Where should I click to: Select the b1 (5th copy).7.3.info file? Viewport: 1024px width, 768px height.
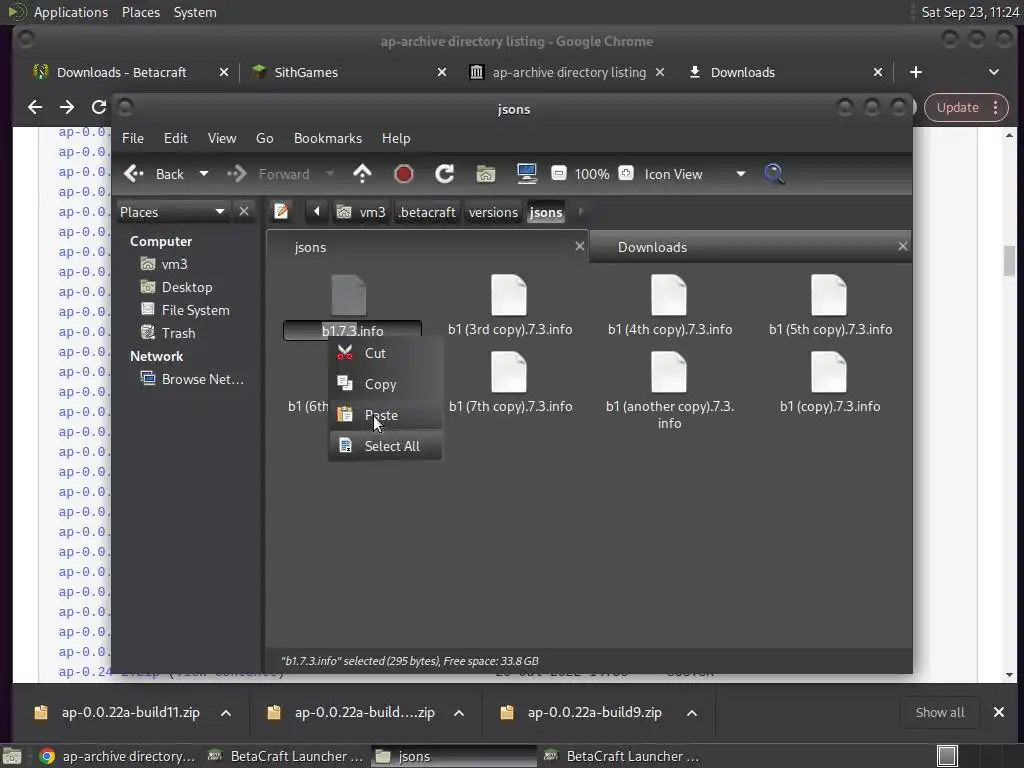tap(829, 306)
